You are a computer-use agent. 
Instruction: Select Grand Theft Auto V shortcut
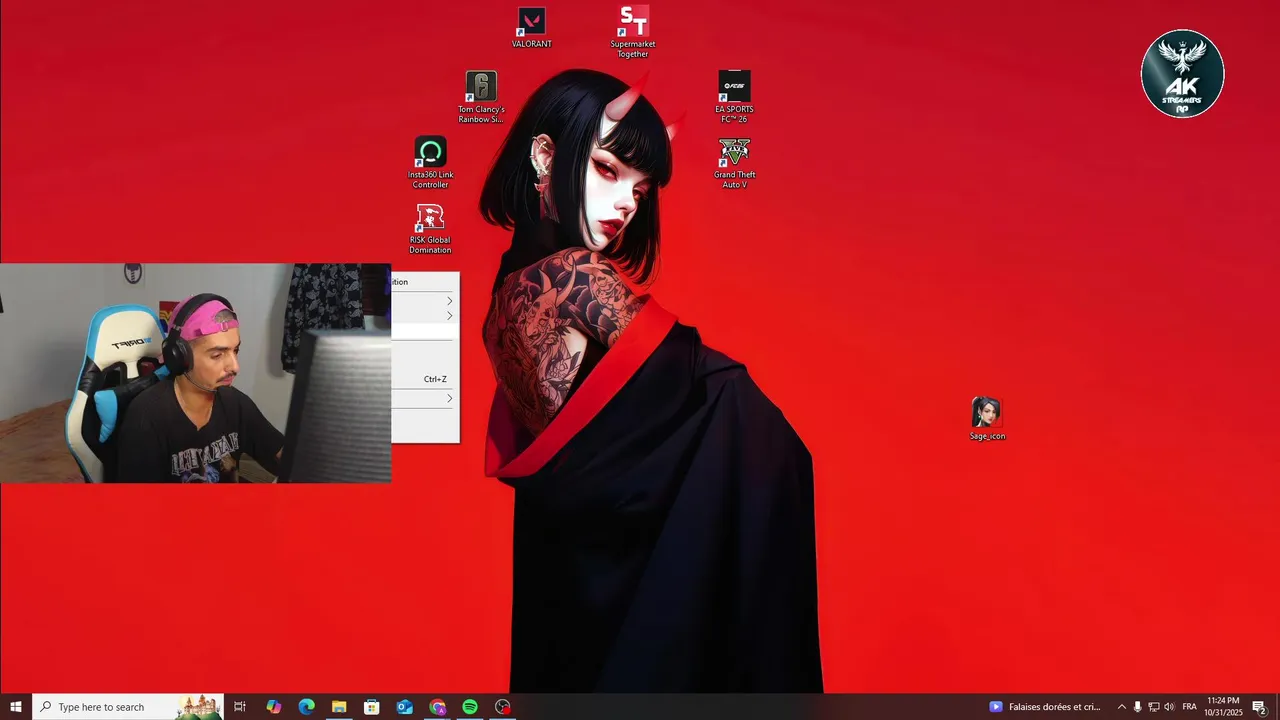(734, 163)
